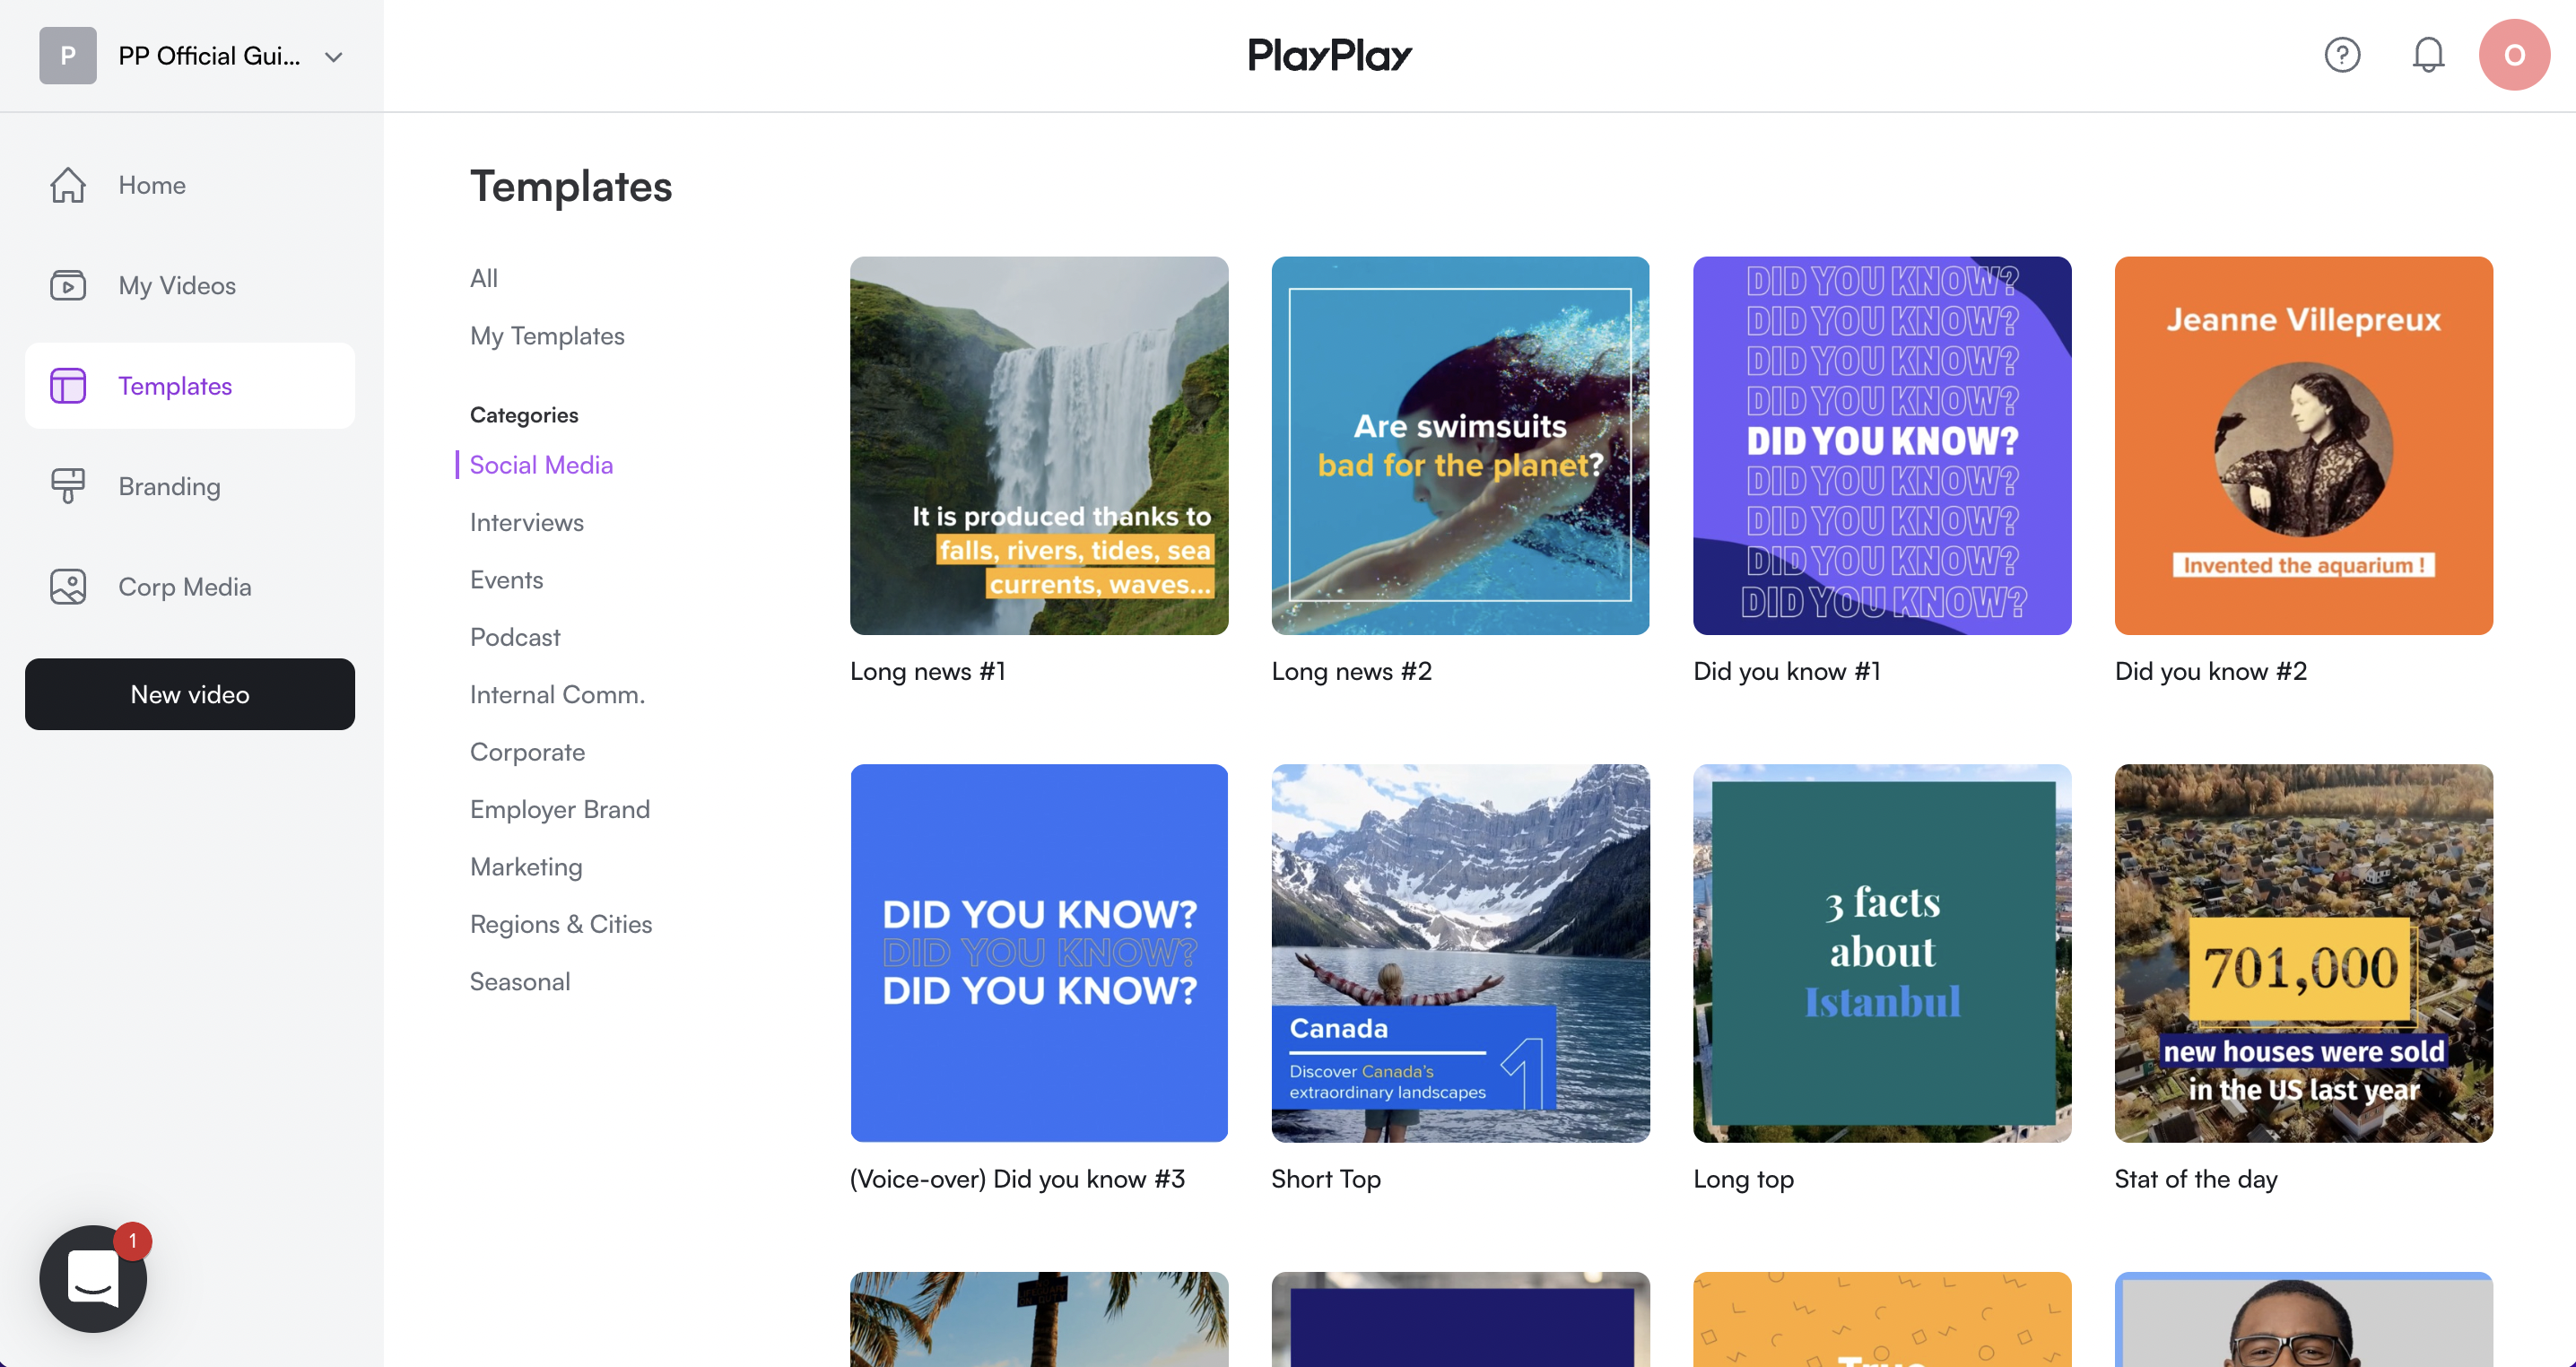The width and height of the screenshot is (2576, 1367).
Task: Click the Seasonal category link
Action: coord(520,982)
